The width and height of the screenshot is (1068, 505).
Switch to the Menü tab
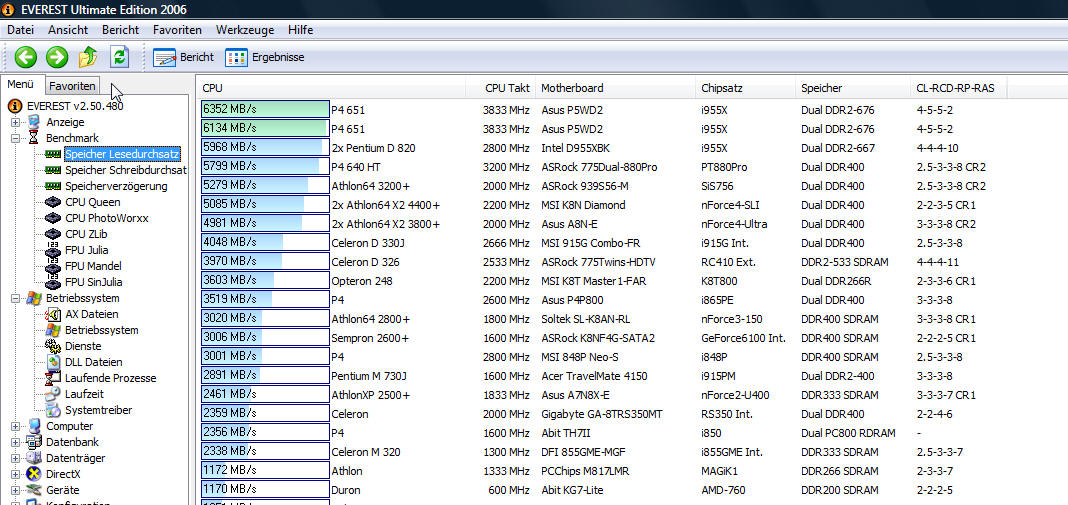(x=21, y=85)
